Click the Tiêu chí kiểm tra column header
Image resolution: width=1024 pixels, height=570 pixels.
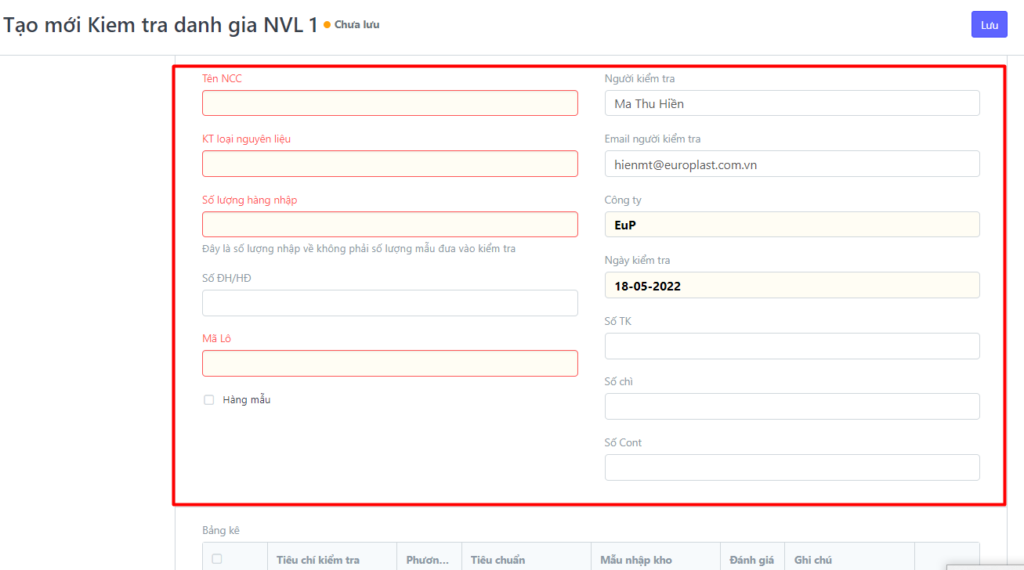(318, 560)
